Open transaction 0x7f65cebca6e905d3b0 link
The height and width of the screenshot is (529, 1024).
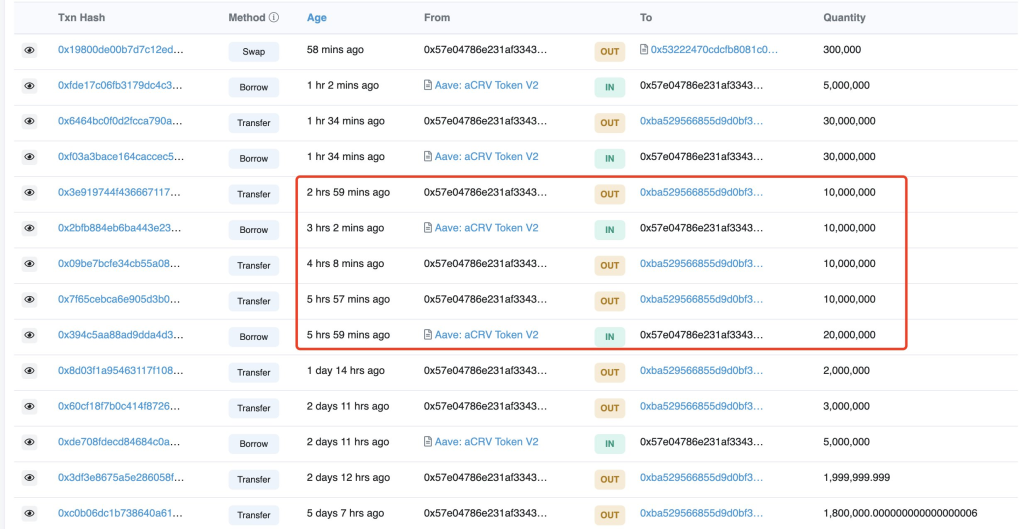(120, 299)
